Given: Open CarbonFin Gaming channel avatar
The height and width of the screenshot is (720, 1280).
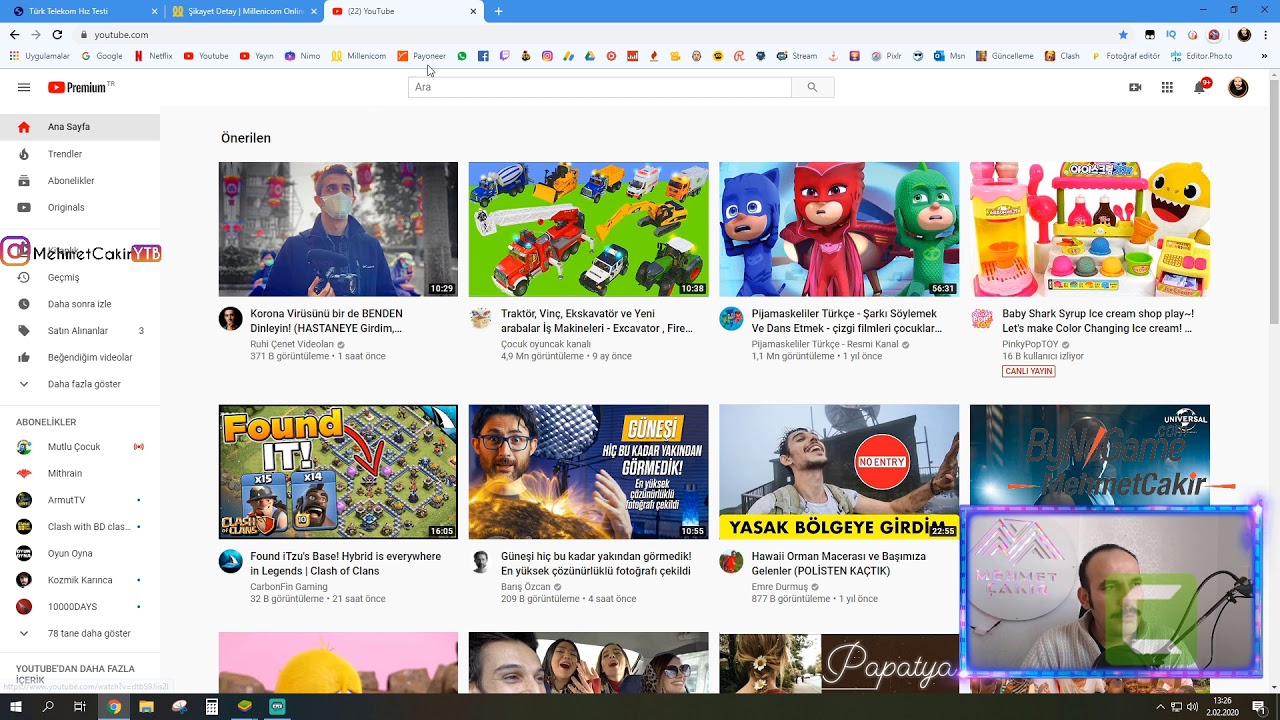Looking at the screenshot, I should pyautogui.click(x=231, y=561).
